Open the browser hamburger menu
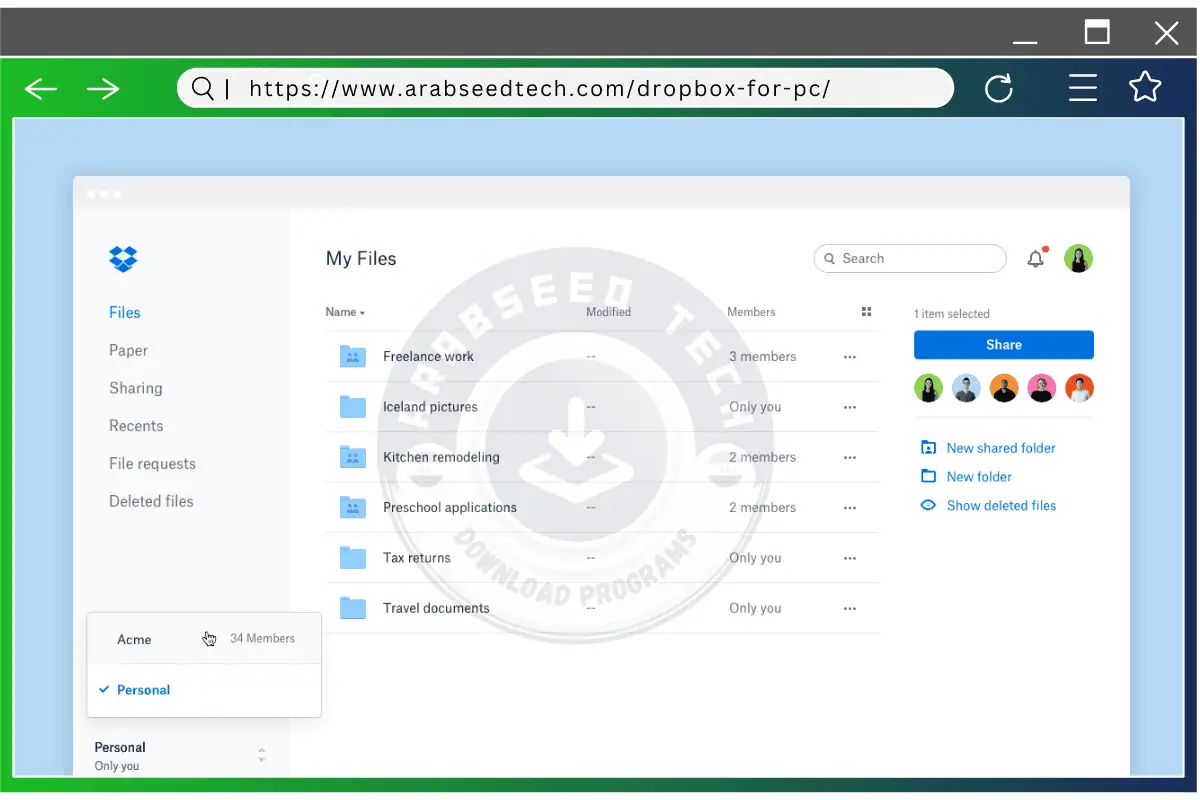1200x800 pixels. [1083, 88]
